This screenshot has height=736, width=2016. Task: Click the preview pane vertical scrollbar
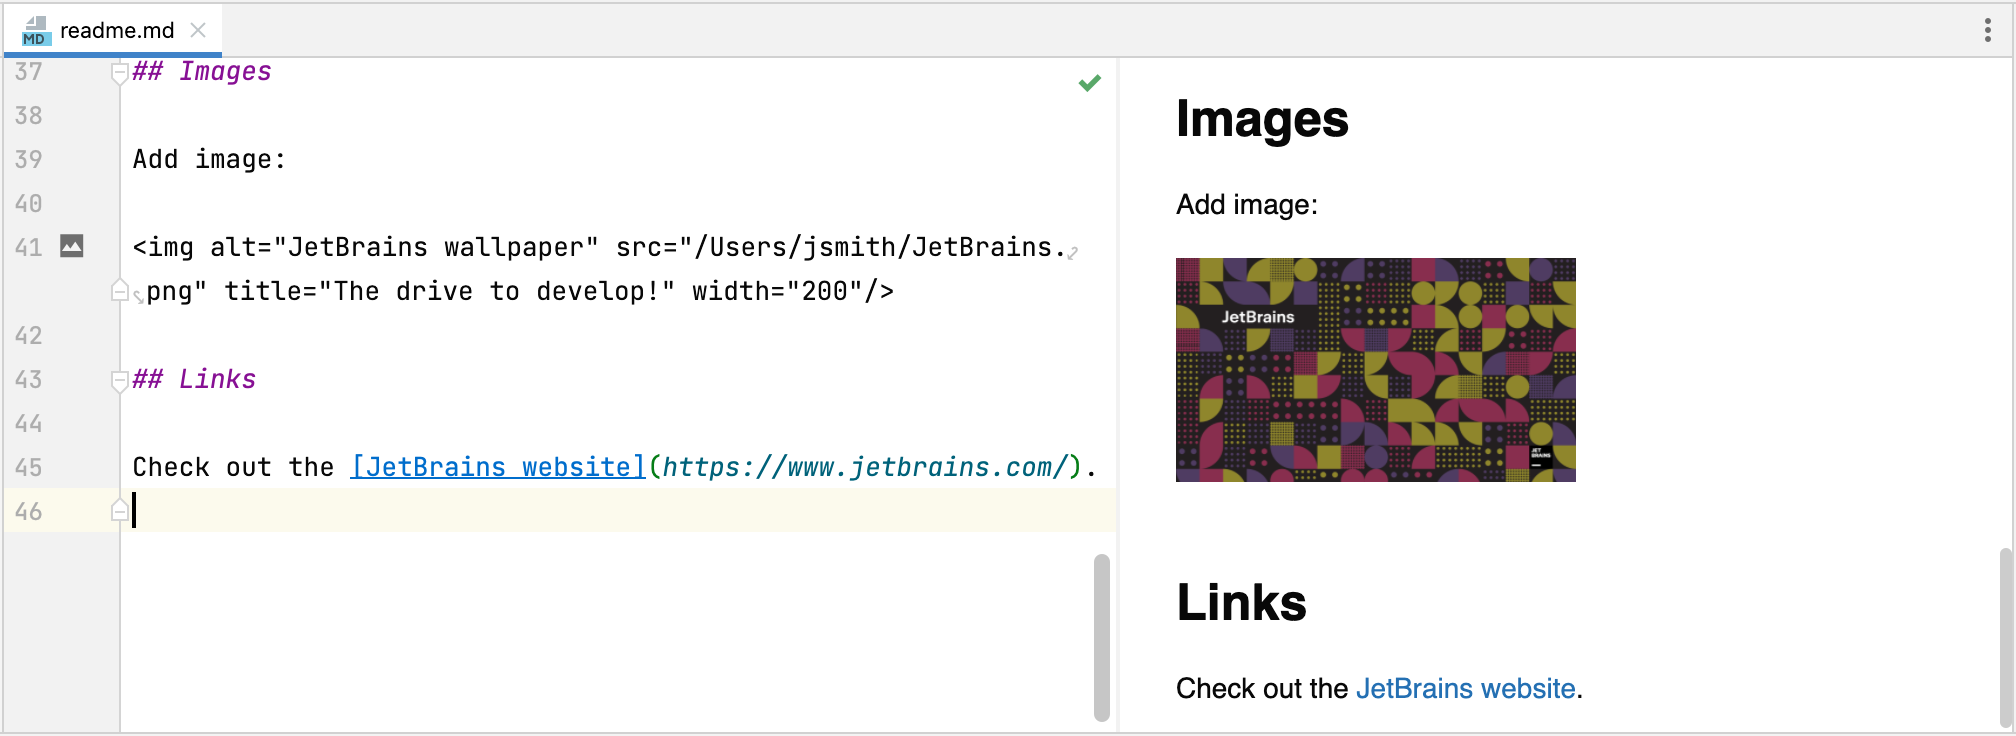[x=2005, y=637]
